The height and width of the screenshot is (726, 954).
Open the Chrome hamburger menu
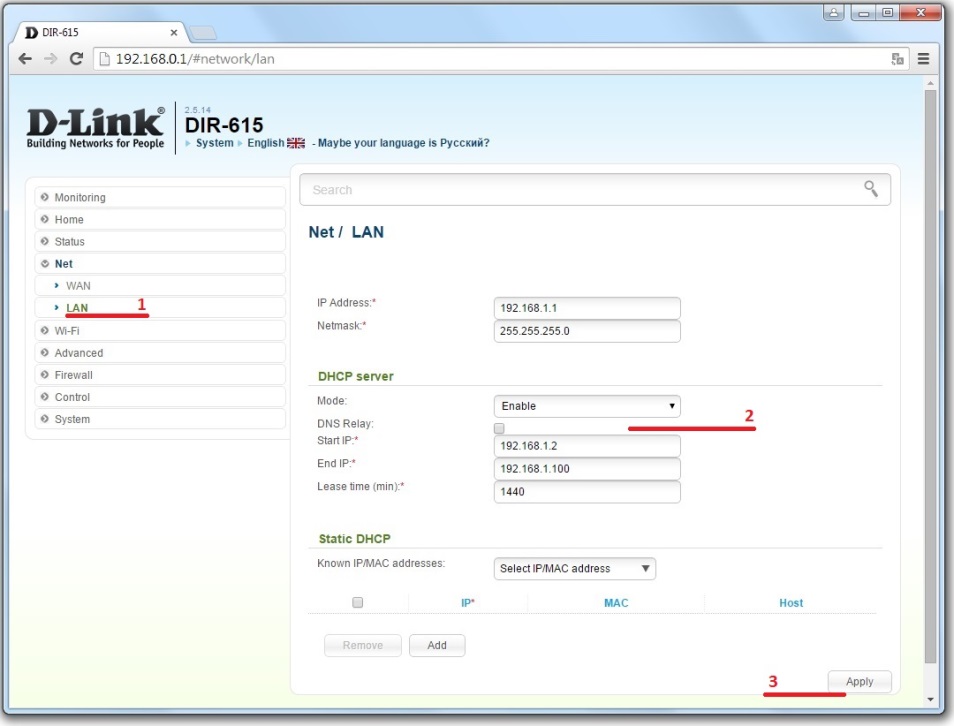[923, 58]
